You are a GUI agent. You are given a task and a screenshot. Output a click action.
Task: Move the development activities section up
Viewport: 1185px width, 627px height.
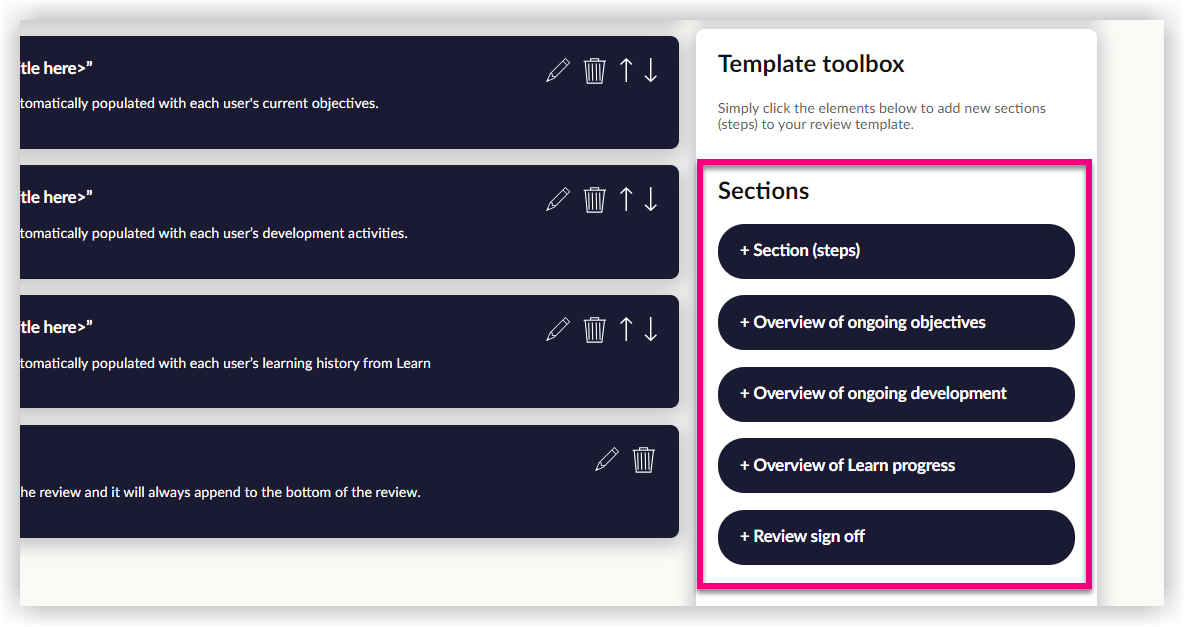(625, 199)
